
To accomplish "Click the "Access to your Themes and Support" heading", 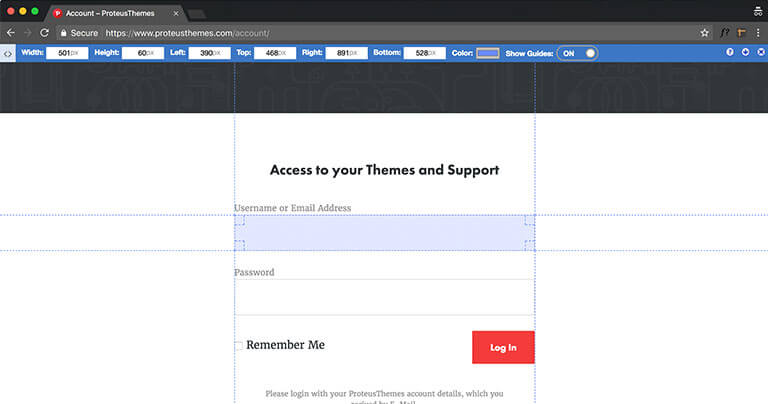I will (384, 170).
